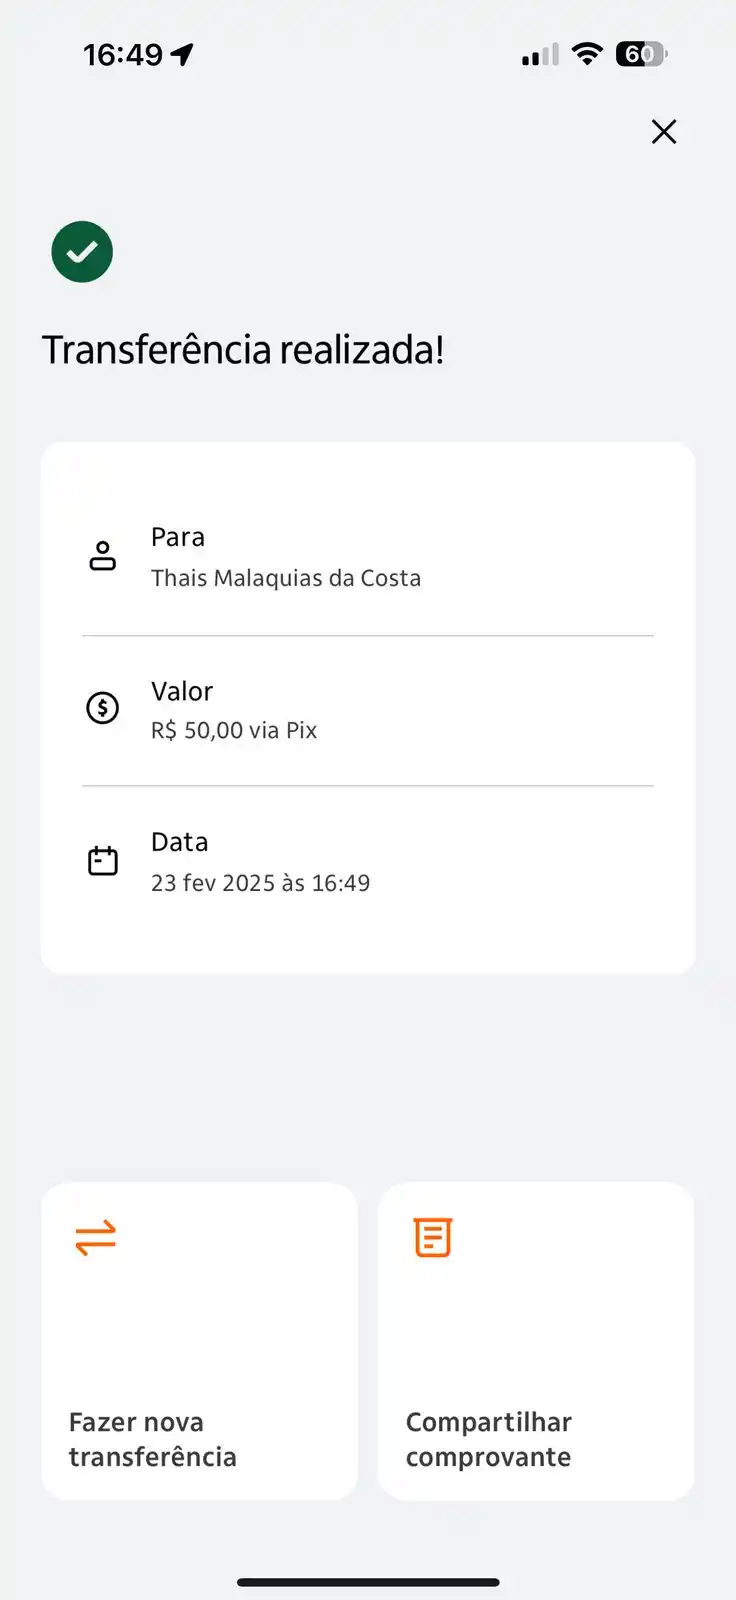
Task: Tap the dollar coin icon beside Valor
Action: (103, 708)
